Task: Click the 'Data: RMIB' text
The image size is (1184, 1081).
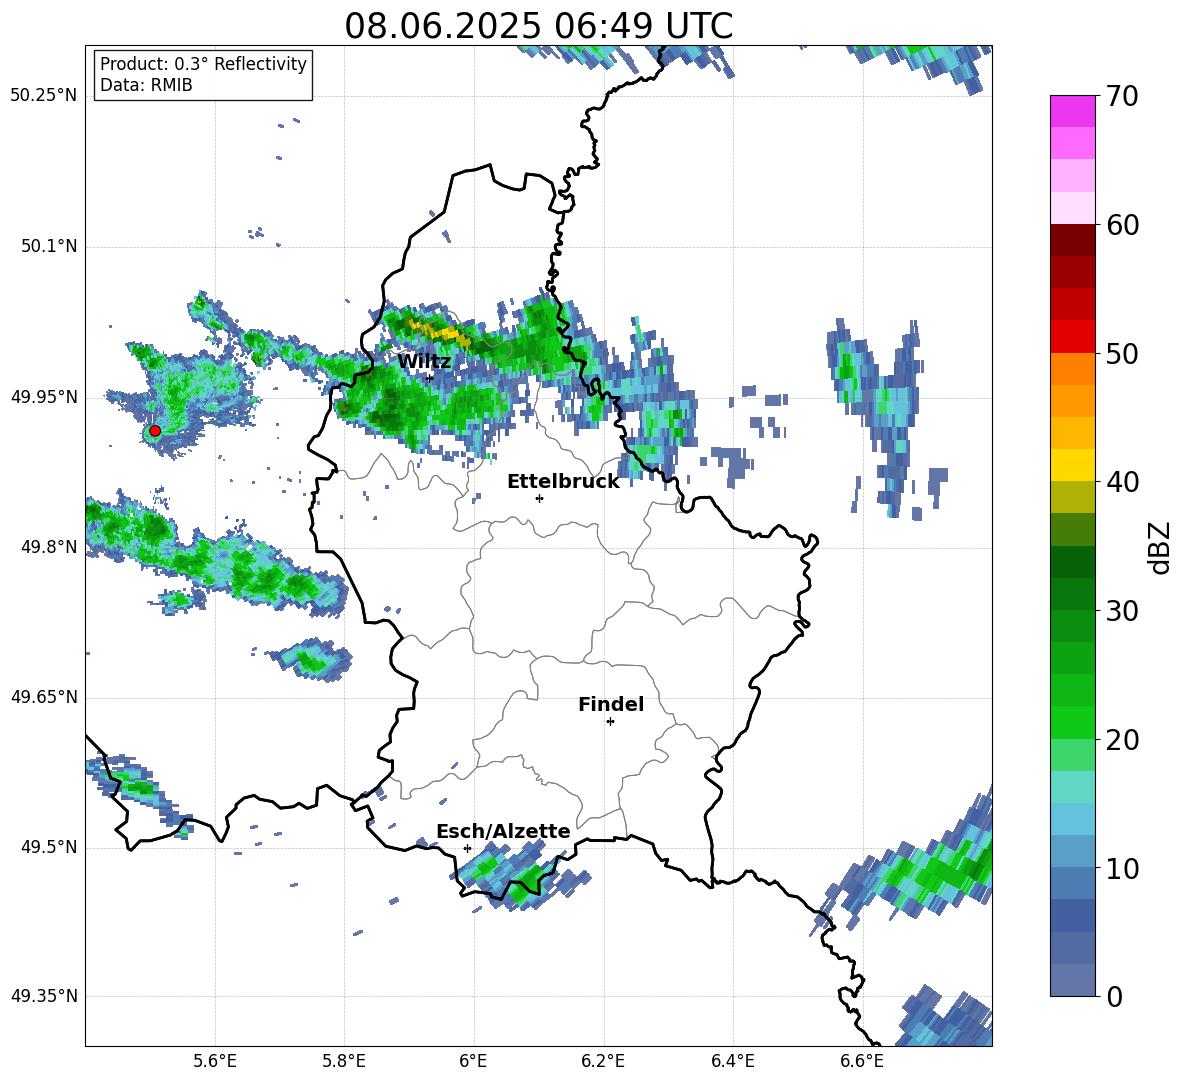Action: click(146, 85)
